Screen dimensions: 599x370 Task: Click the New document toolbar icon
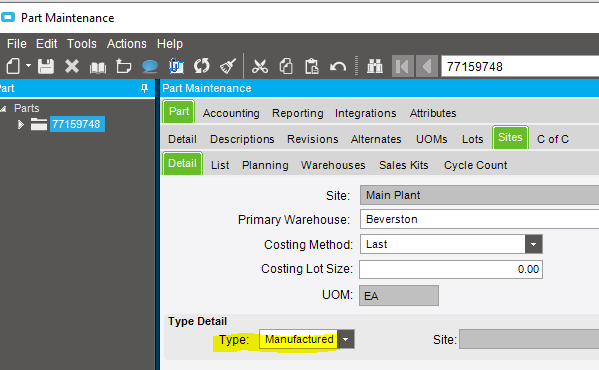point(13,66)
